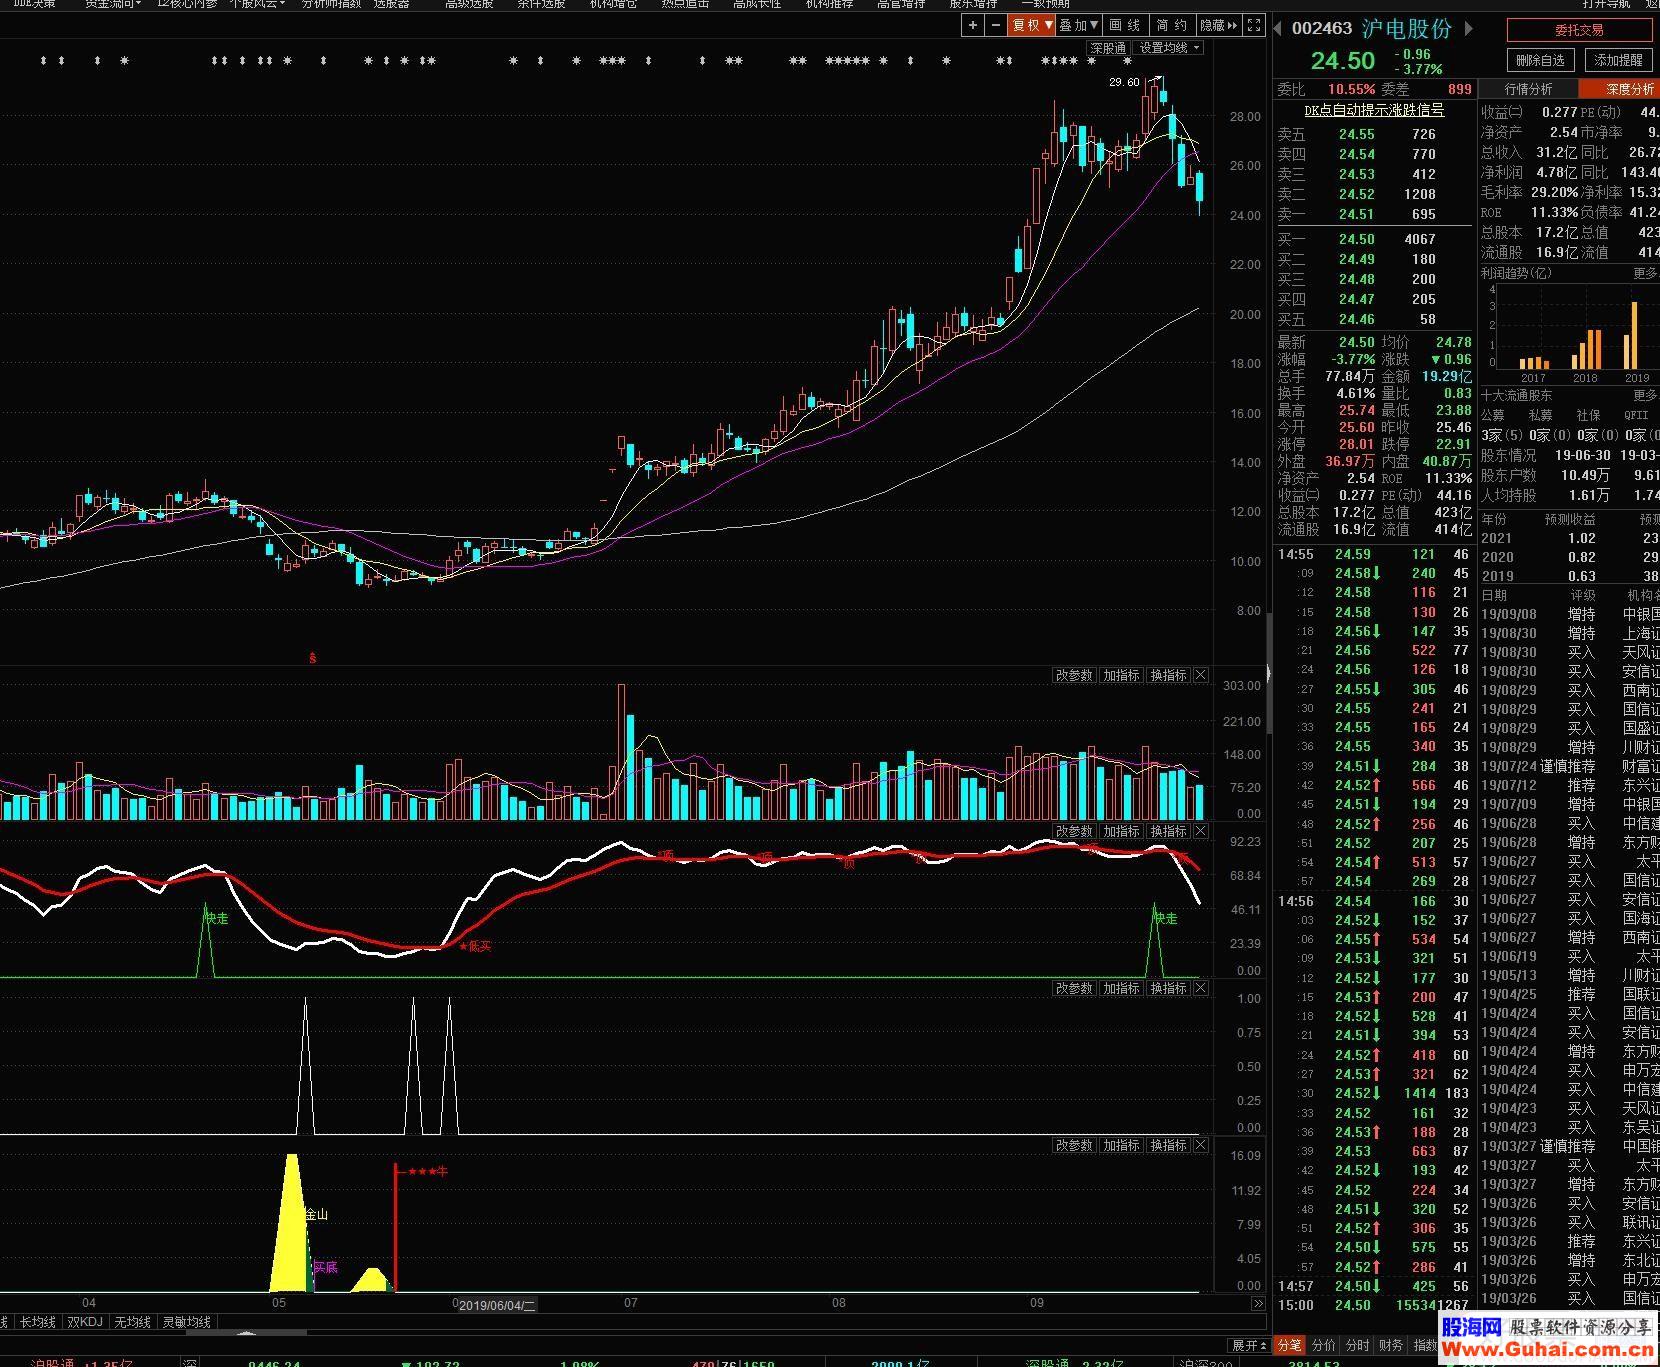
Task: Click 删除自选 button
Action: point(1540,60)
